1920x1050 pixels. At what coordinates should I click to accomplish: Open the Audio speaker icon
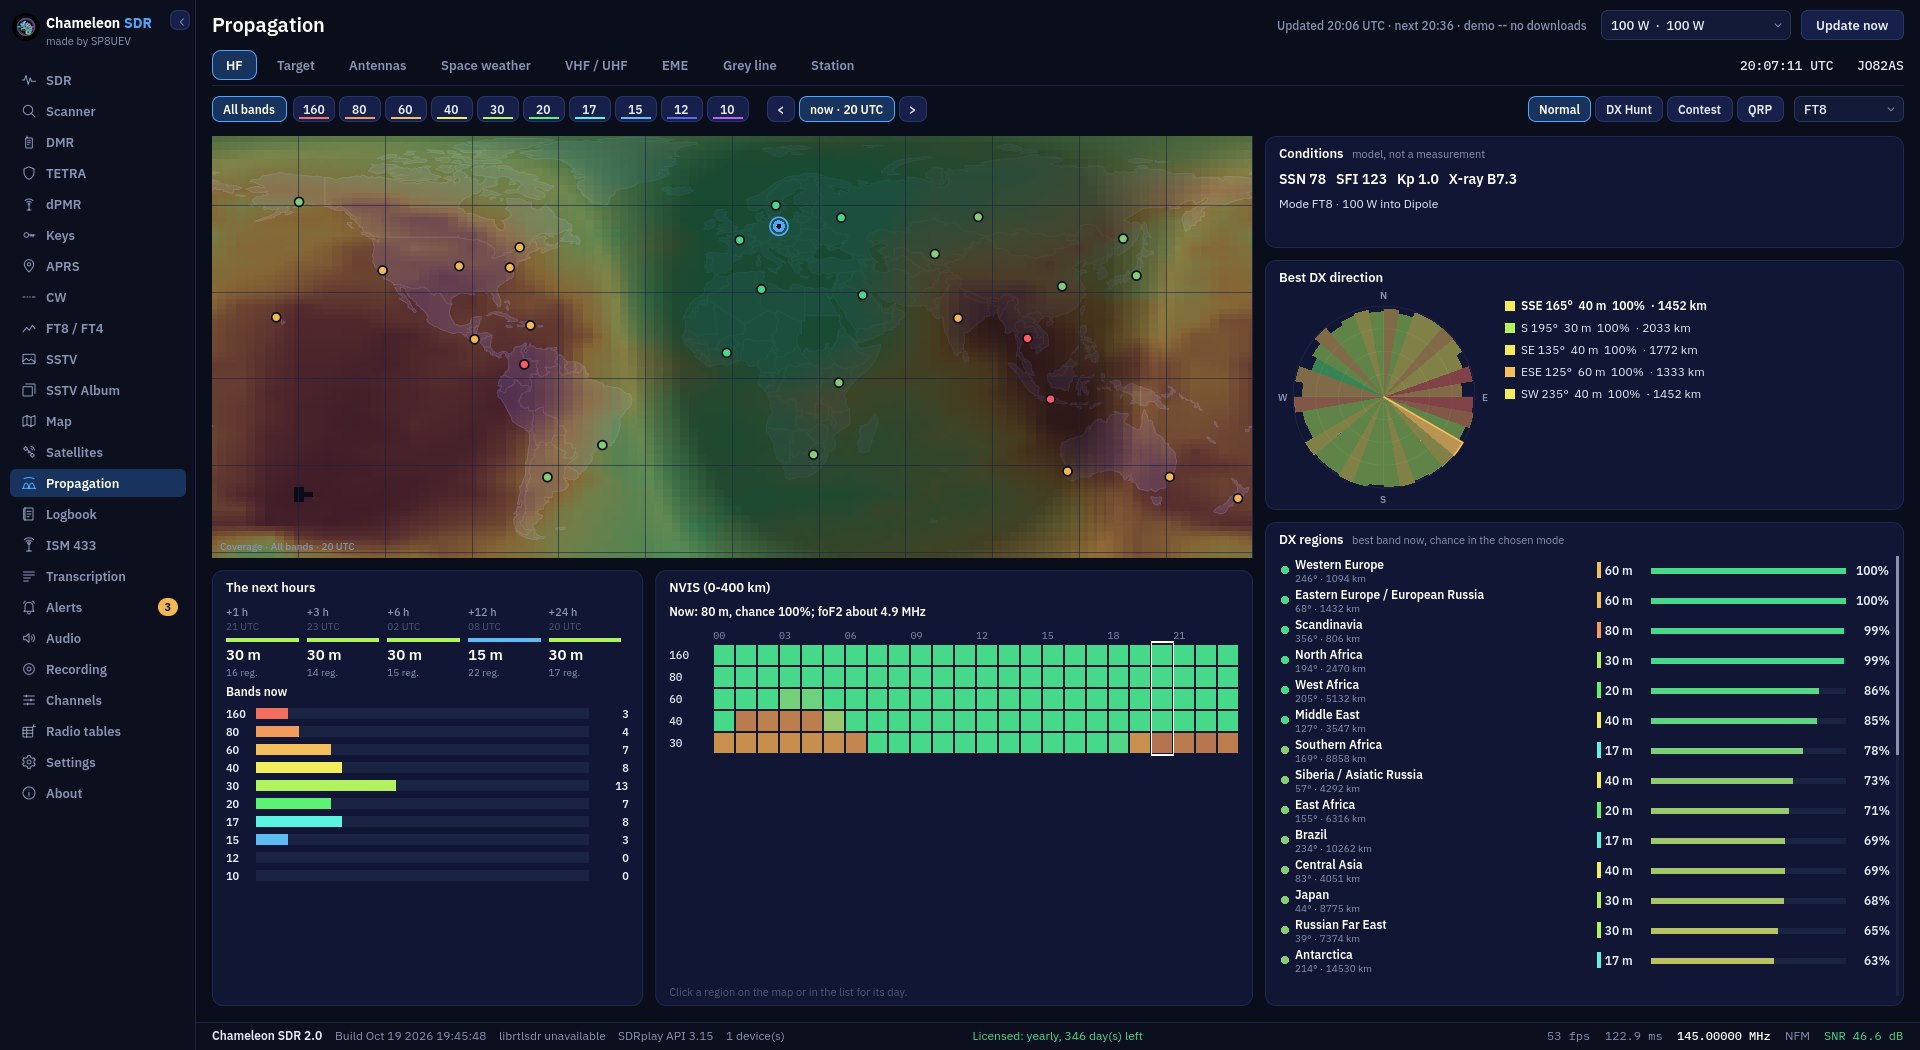pos(29,638)
